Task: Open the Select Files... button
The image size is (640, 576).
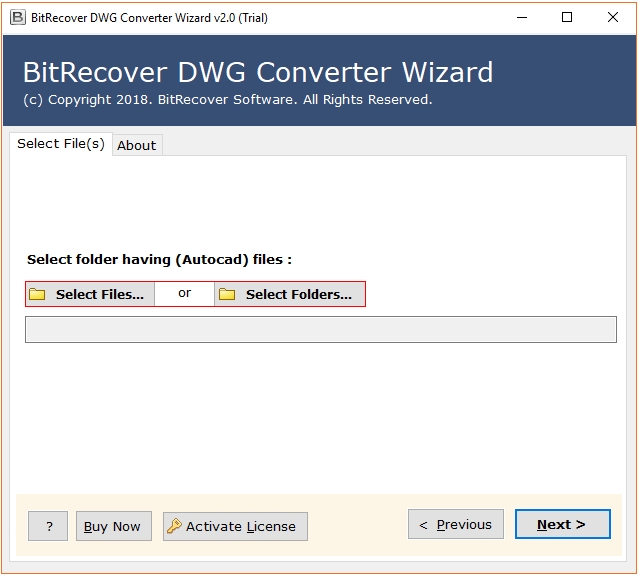Action: (x=90, y=294)
